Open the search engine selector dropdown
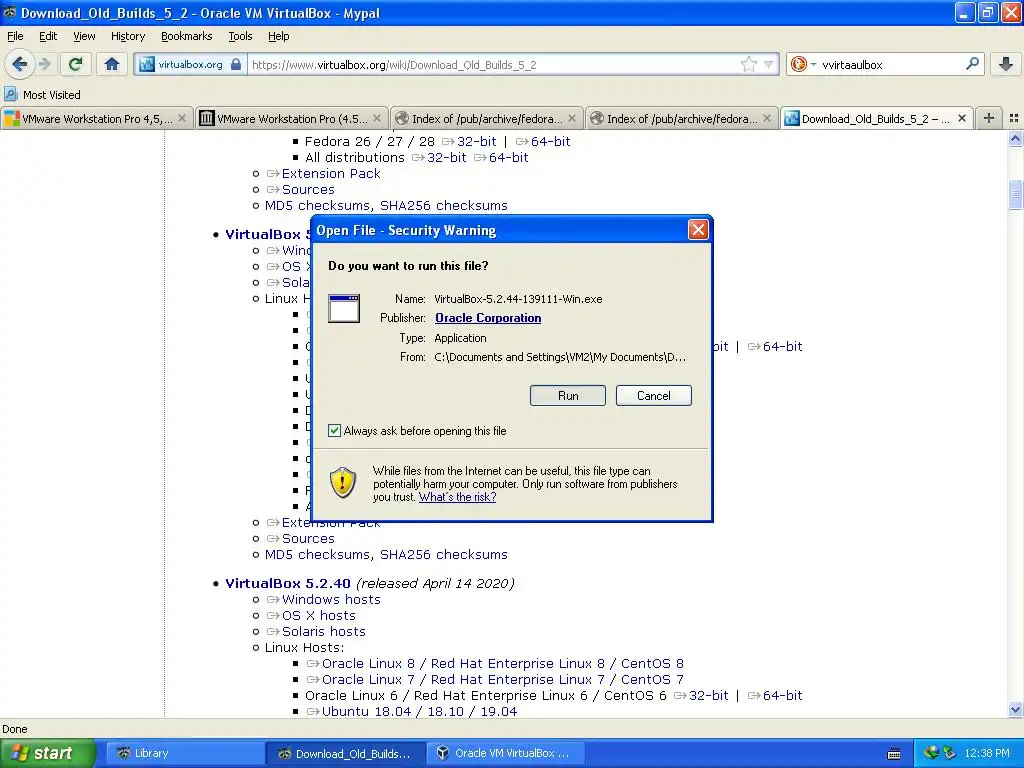1024x768 pixels. point(803,64)
